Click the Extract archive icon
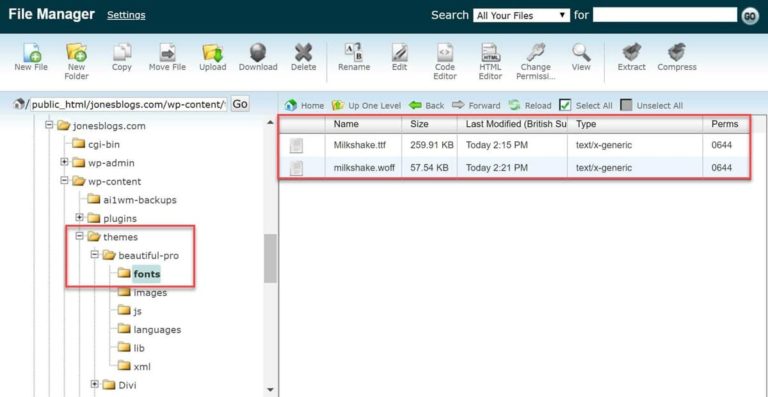 pos(632,52)
